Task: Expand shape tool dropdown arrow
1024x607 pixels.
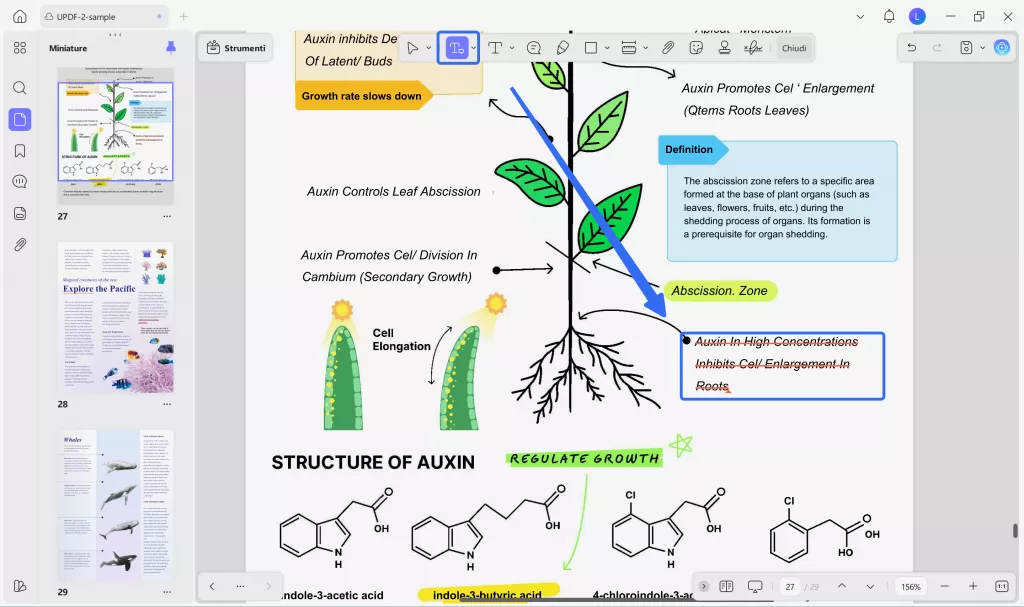Action: point(607,48)
